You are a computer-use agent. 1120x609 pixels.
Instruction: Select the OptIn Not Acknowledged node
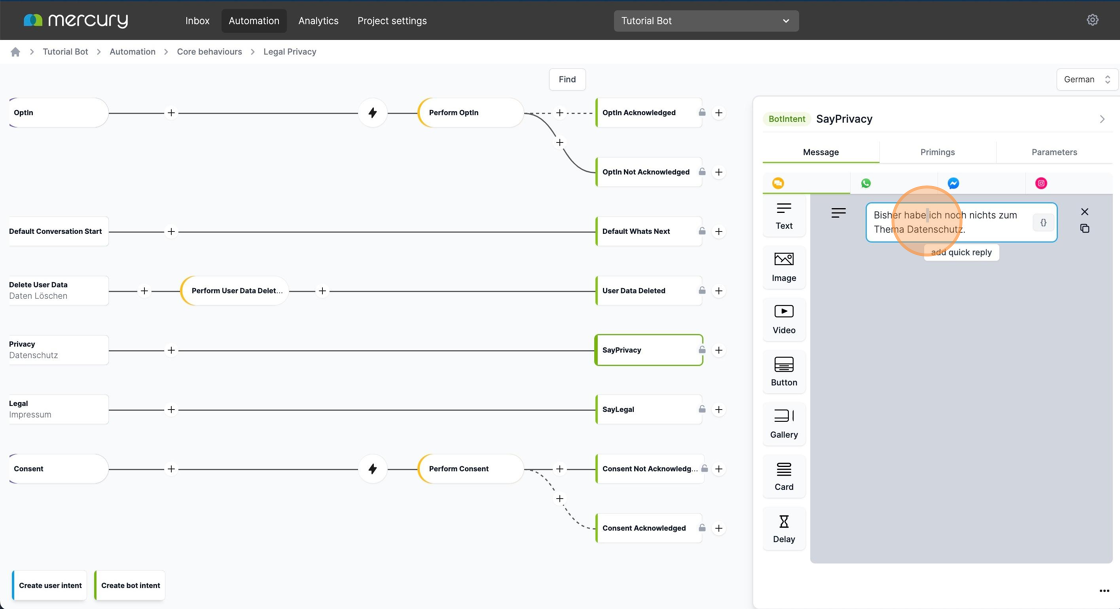click(649, 172)
